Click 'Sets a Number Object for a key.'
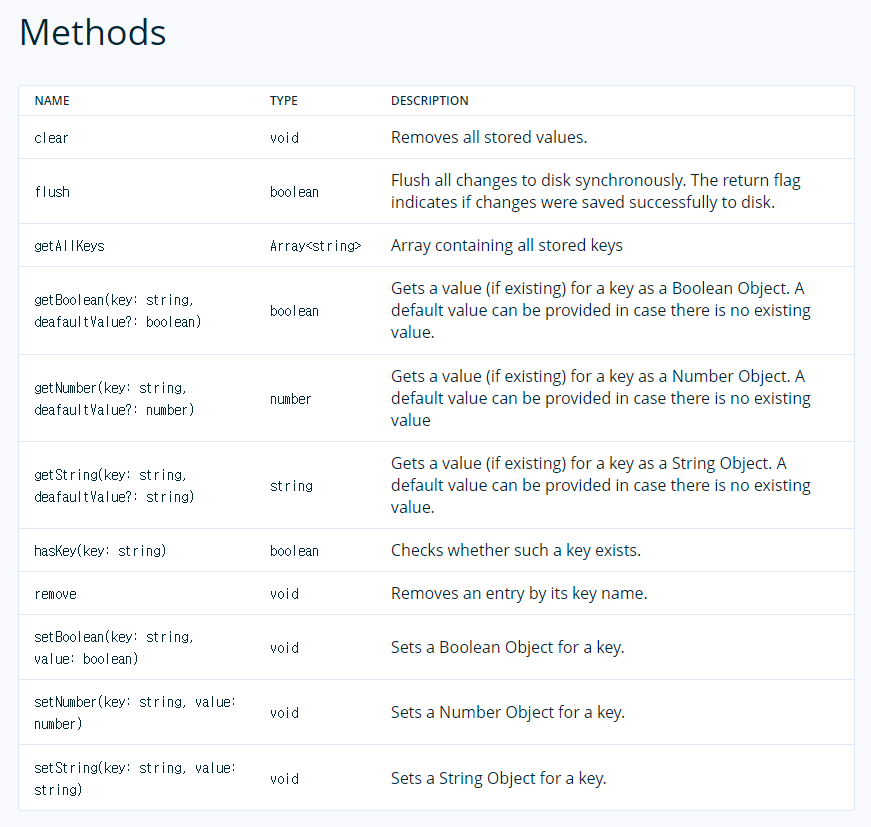The height and width of the screenshot is (827, 871). (508, 712)
